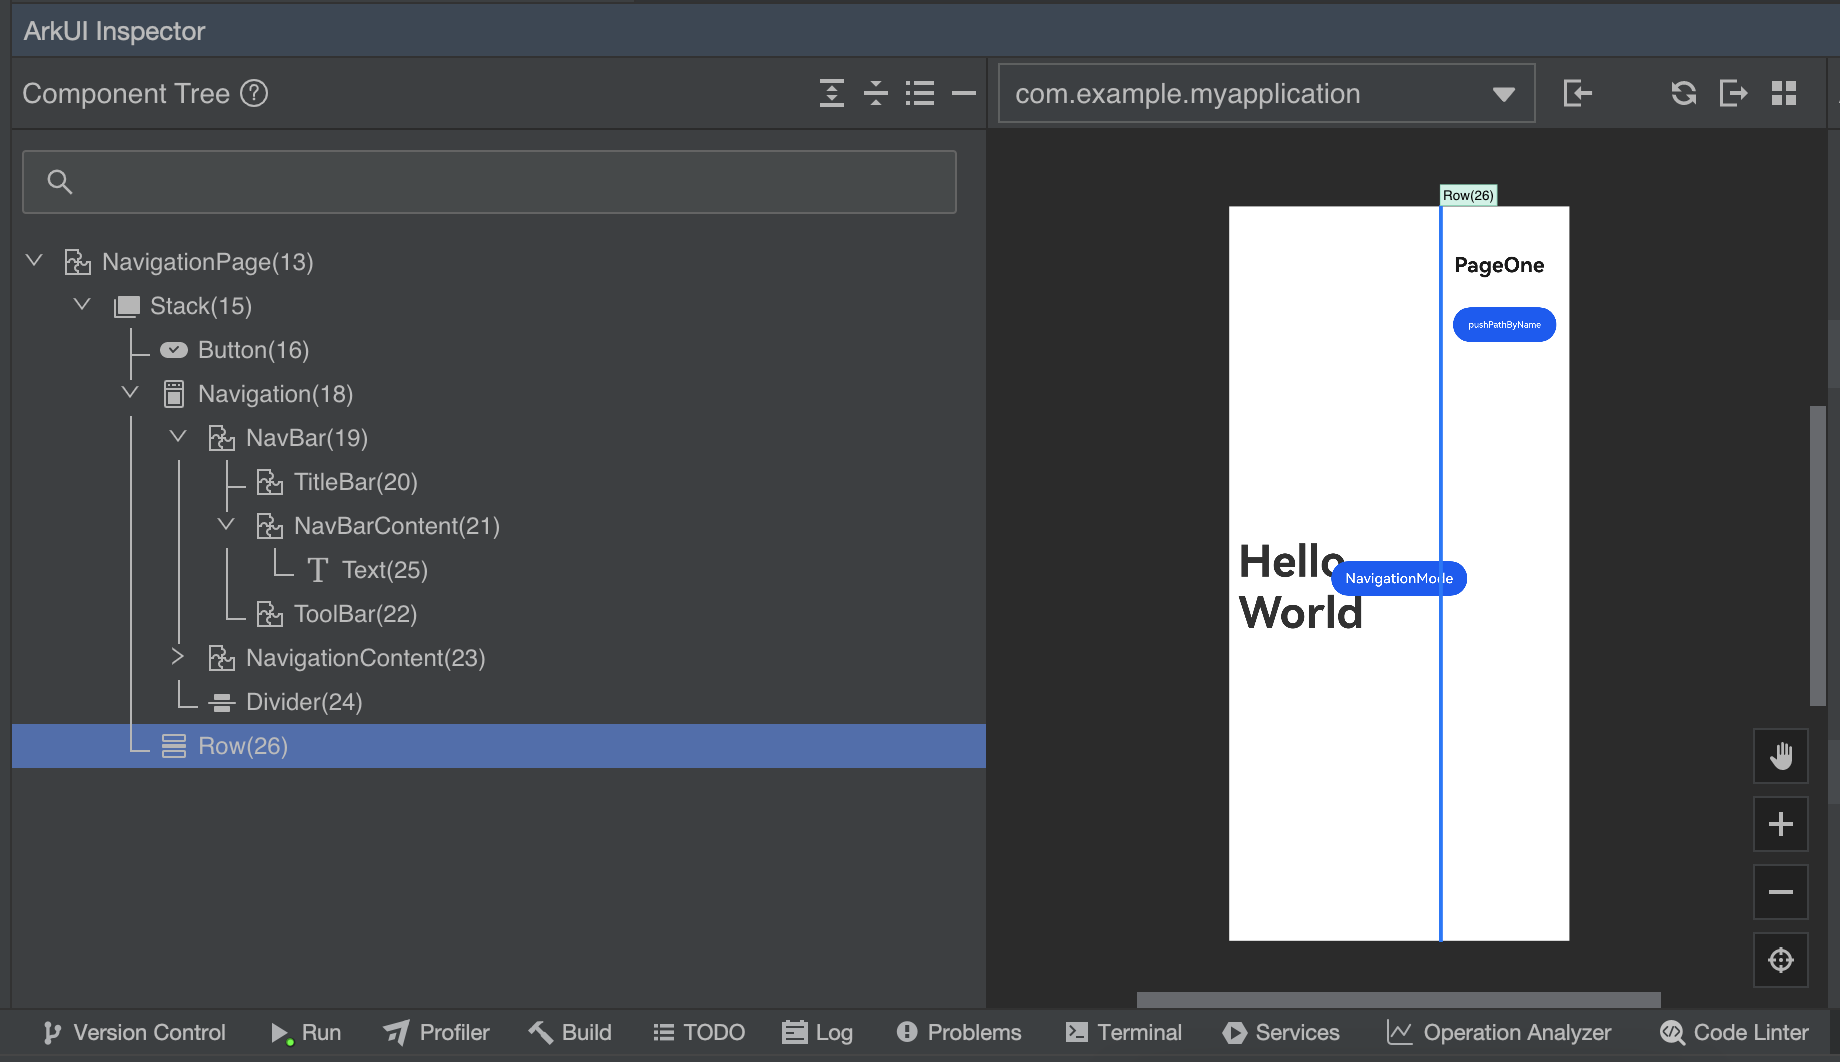This screenshot has width=1840, height=1062.
Task: Select ToolBar(22) tree item
Action: (x=355, y=614)
